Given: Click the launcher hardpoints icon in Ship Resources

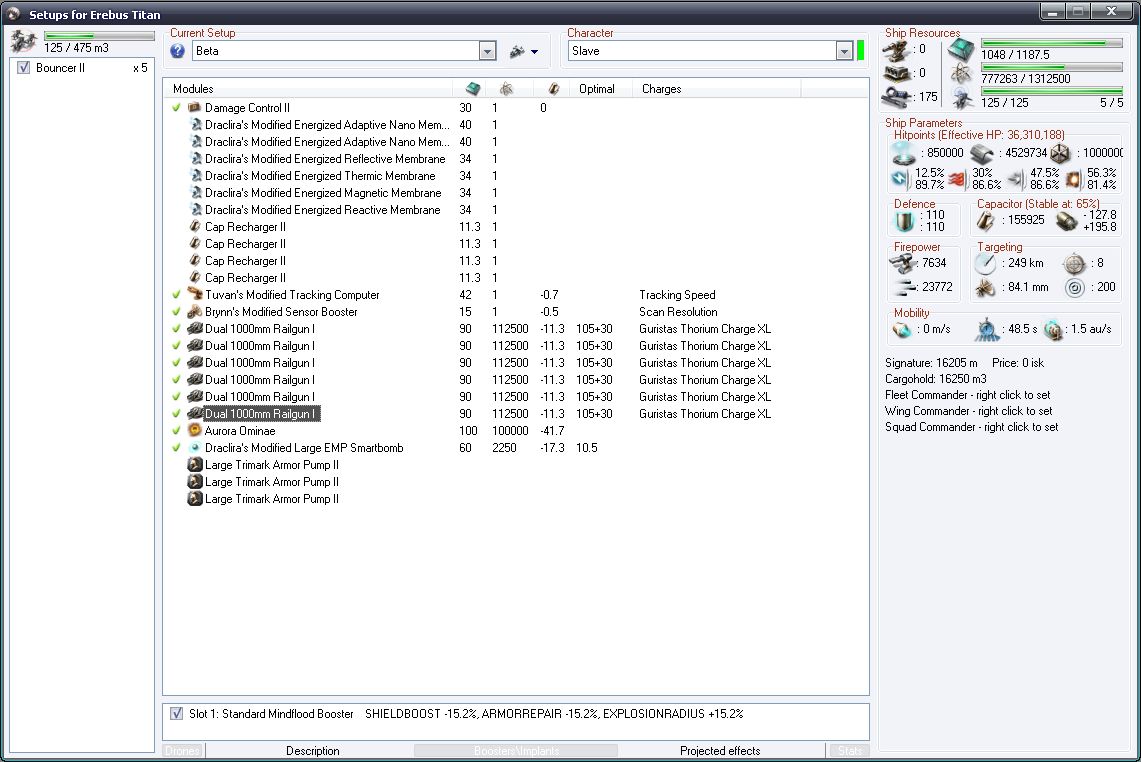Looking at the screenshot, I should point(896,74).
